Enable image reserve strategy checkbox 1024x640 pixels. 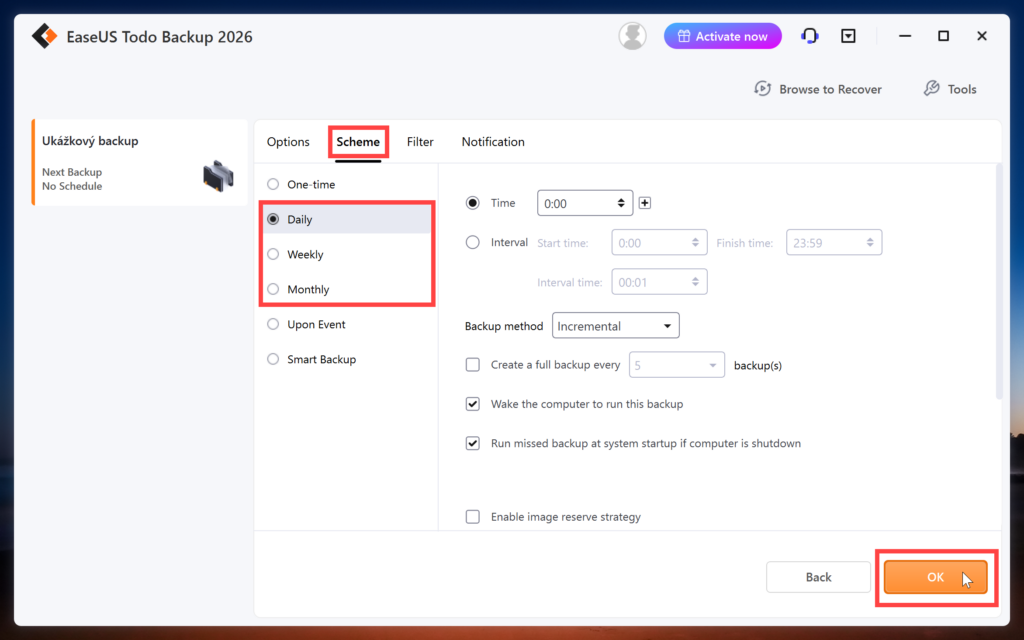pyautogui.click(x=472, y=517)
